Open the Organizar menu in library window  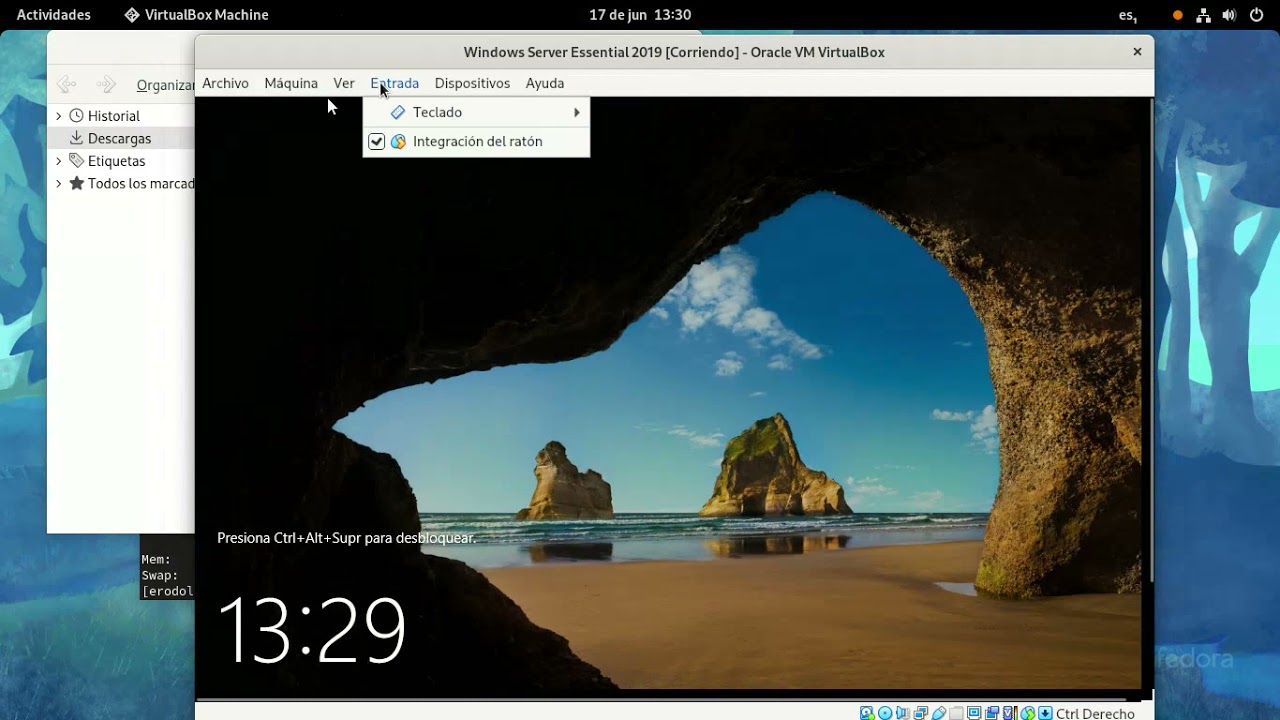[165, 85]
